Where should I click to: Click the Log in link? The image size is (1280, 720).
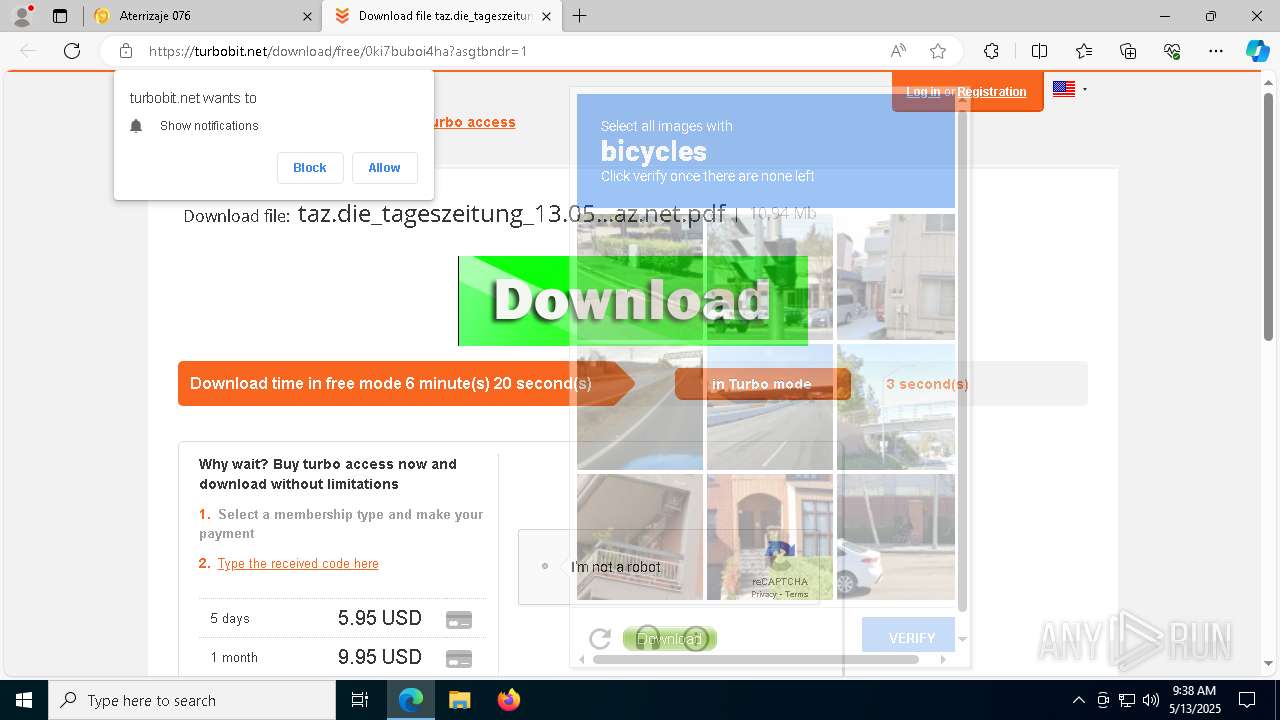(923, 91)
